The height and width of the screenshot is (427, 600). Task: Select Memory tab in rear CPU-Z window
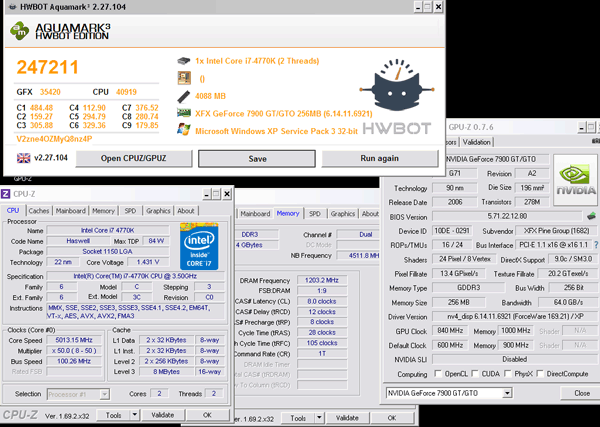288,213
